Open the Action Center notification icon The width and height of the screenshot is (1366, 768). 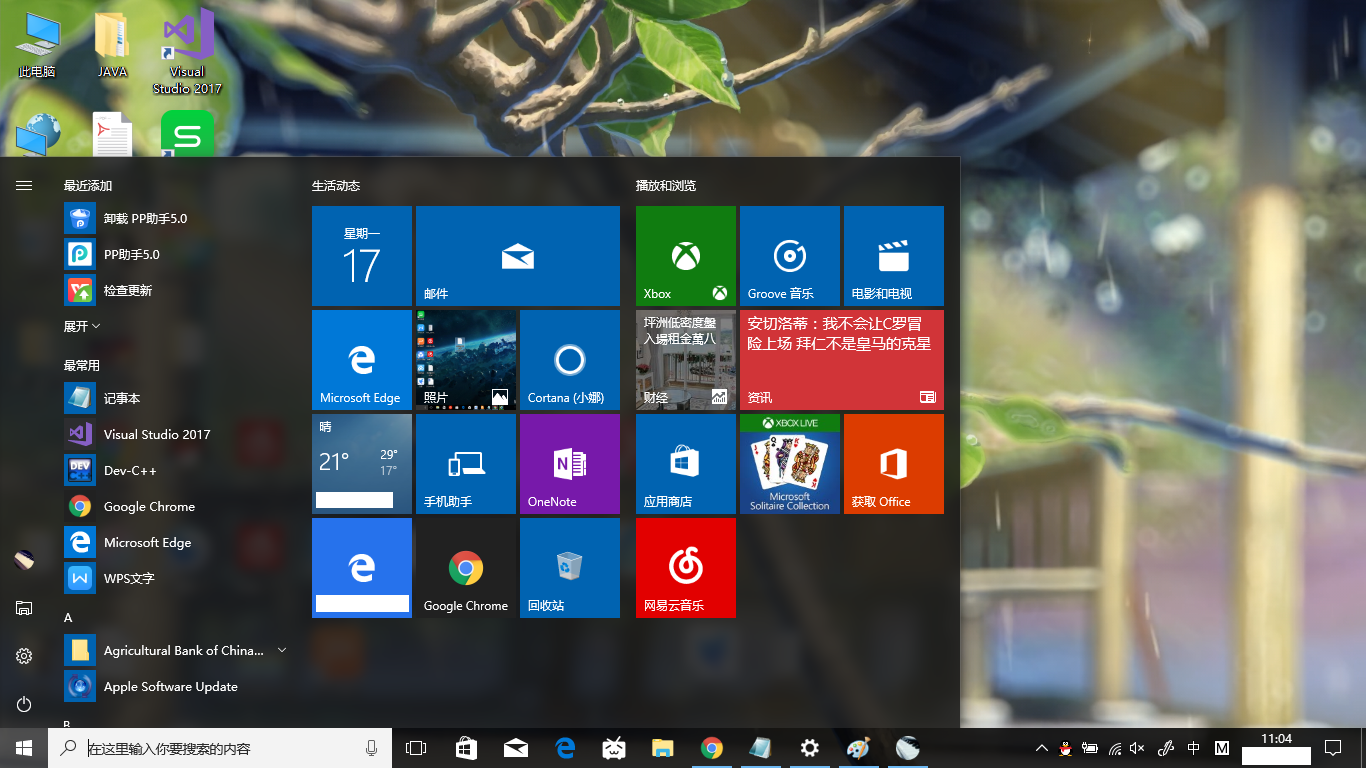click(1333, 748)
